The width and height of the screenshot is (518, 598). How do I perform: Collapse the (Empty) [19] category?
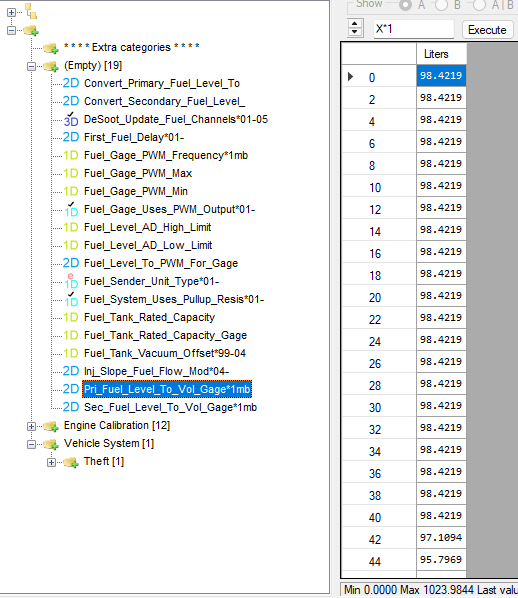[x=32, y=66]
